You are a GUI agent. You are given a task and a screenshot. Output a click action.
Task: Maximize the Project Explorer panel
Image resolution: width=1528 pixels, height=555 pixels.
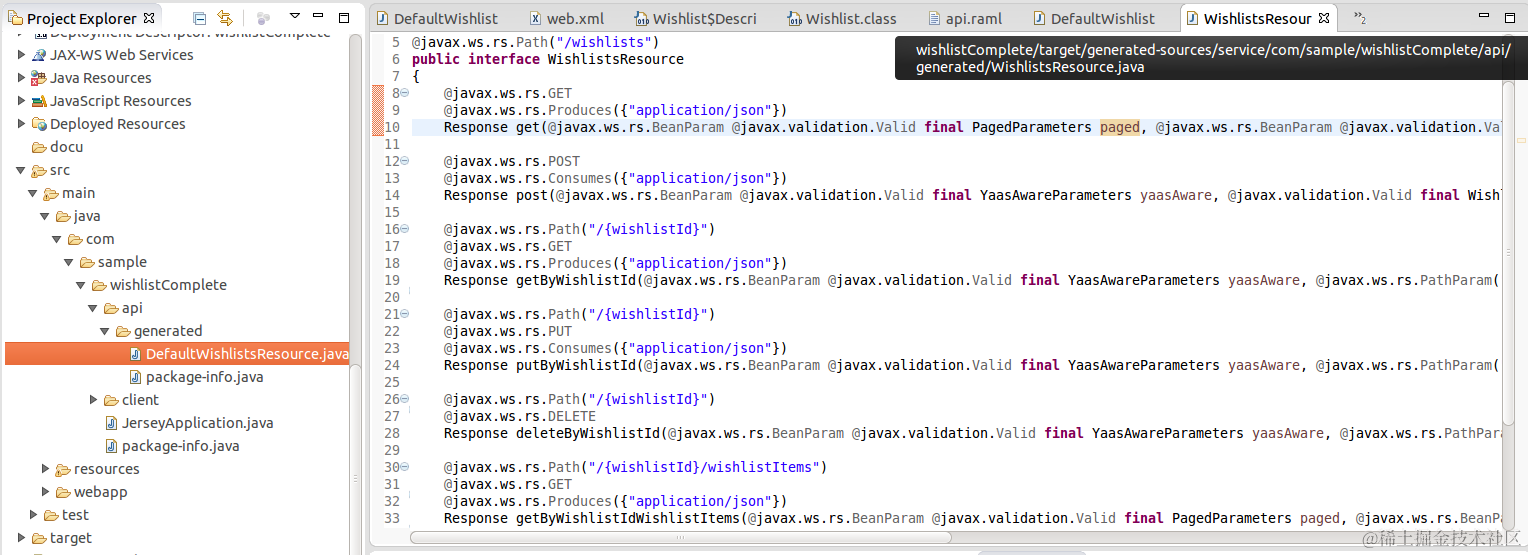344,17
